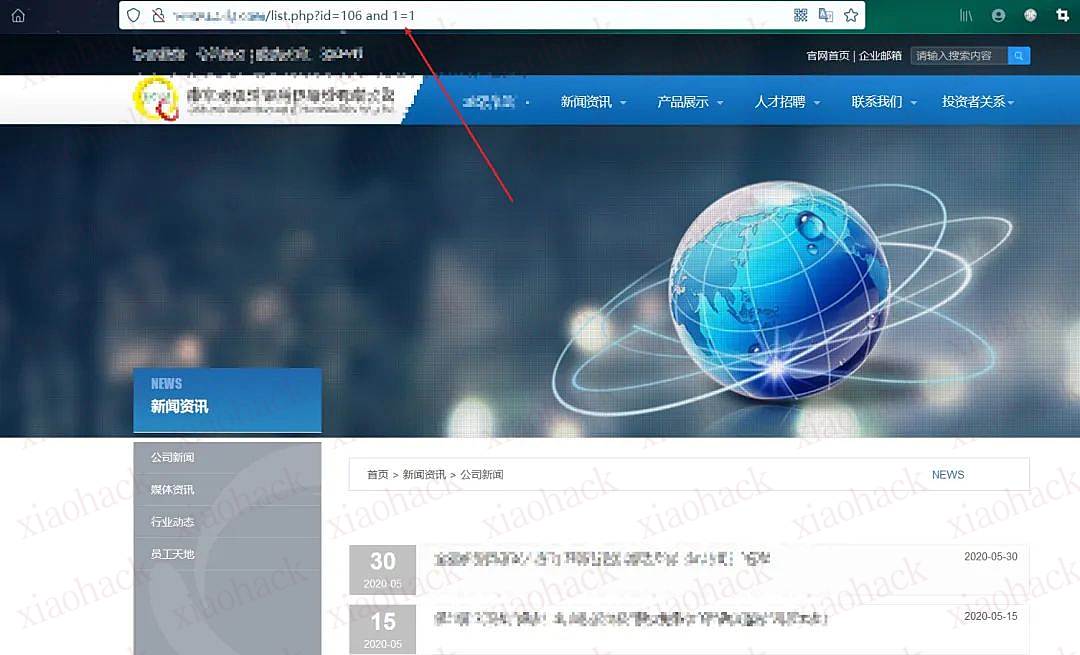Click the 2020-05-15 date text on right
The image size is (1080, 655).
click(990, 616)
